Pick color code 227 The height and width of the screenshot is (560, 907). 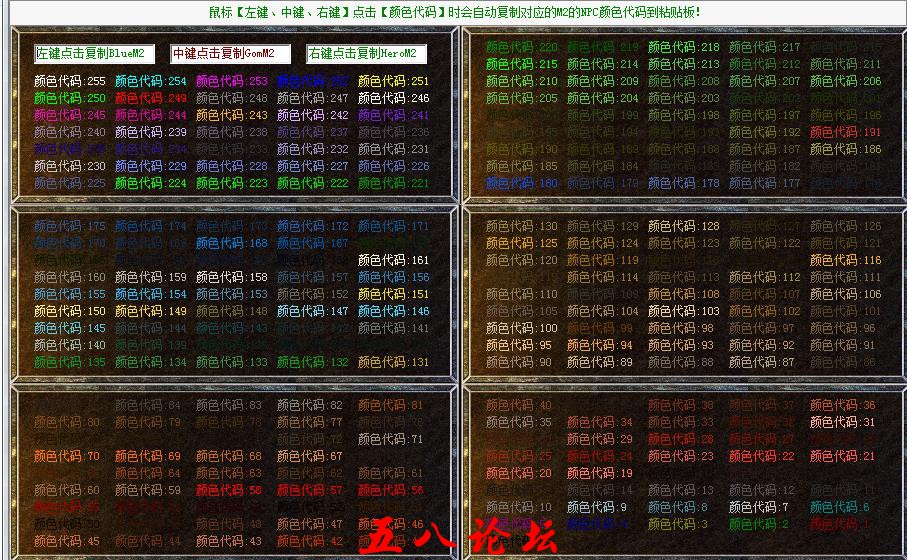point(313,166)
